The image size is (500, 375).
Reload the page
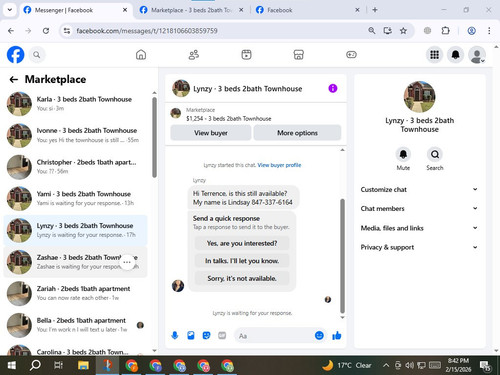[x=46, y=31]
